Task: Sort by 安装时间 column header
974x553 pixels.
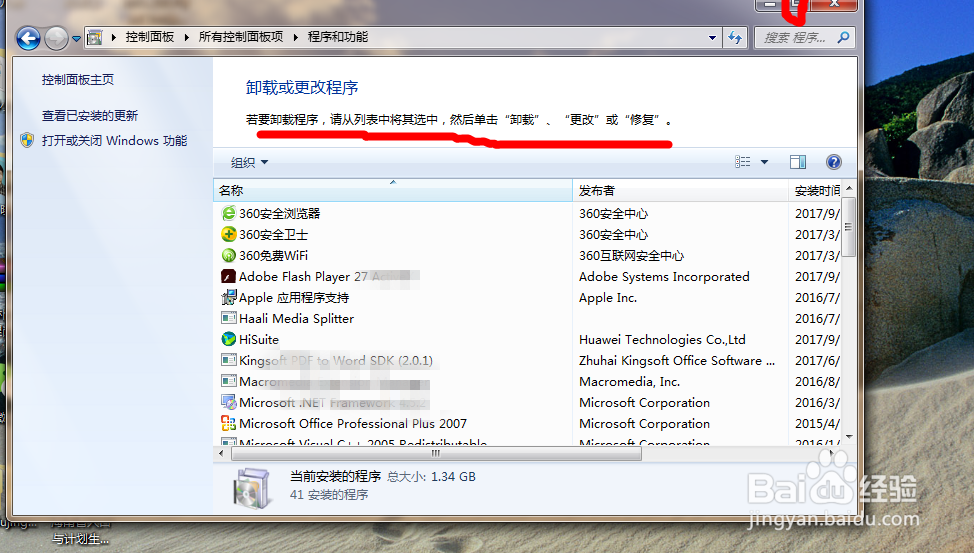Action: click(x=816, y=190)
